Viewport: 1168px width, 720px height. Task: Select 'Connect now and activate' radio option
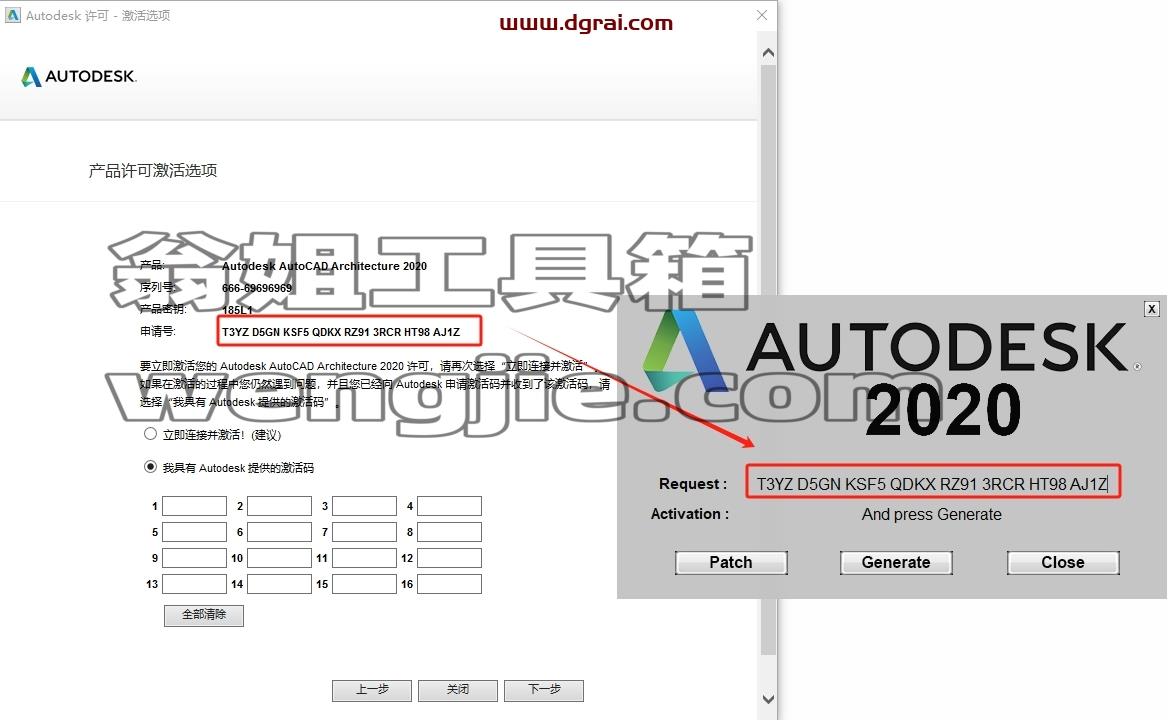point(150,433)
